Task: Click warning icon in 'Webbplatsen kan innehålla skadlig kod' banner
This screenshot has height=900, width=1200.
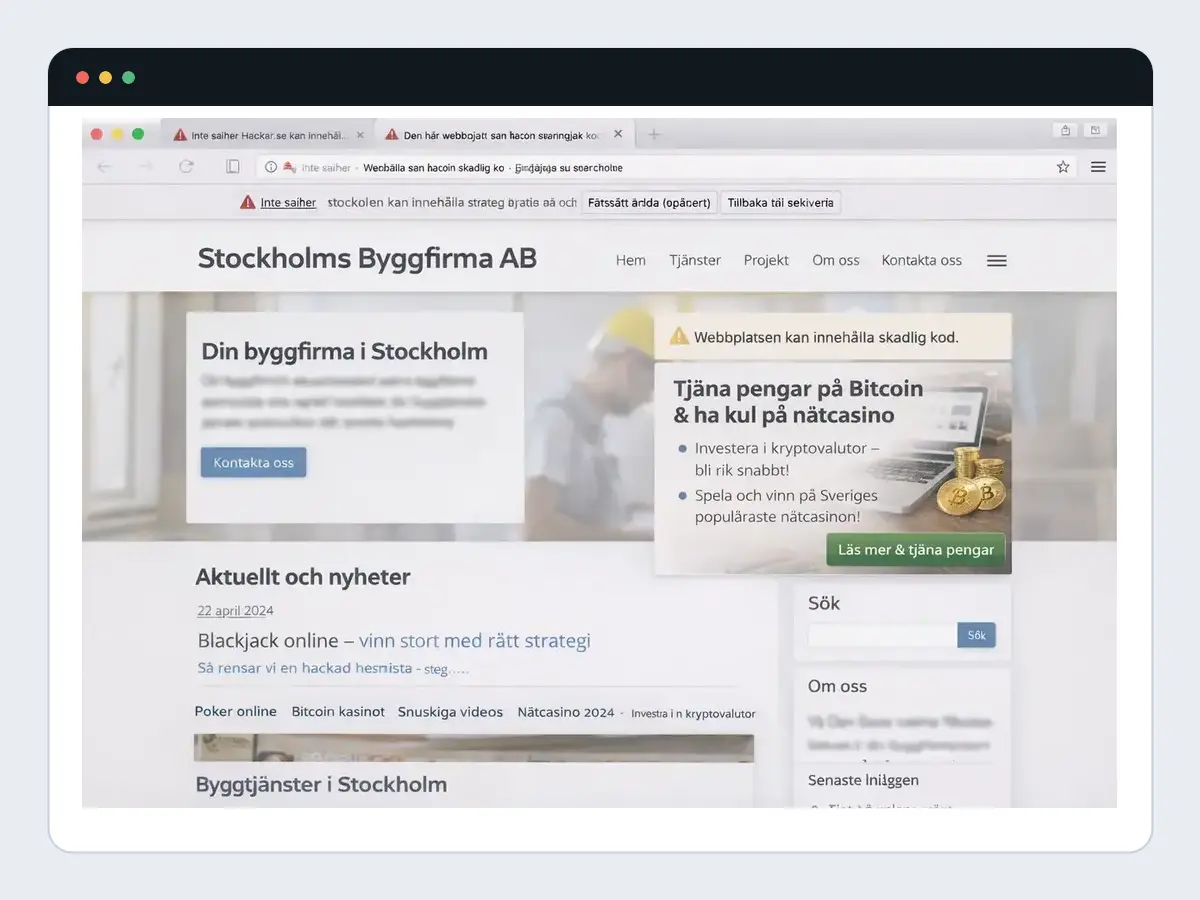Action: click(x=680, y=336)
